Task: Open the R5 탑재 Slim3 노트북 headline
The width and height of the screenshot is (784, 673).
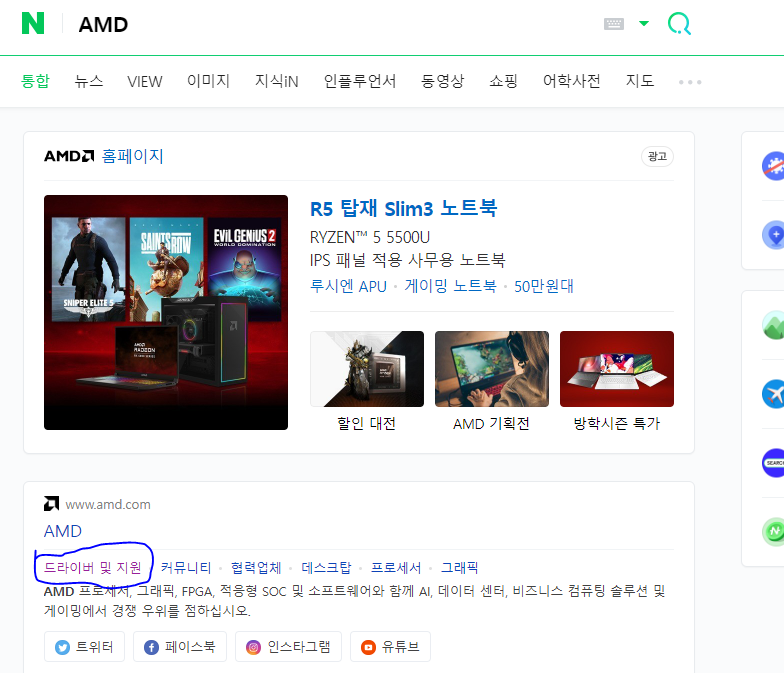Action: pyautogui.click(x=404, y=208)
